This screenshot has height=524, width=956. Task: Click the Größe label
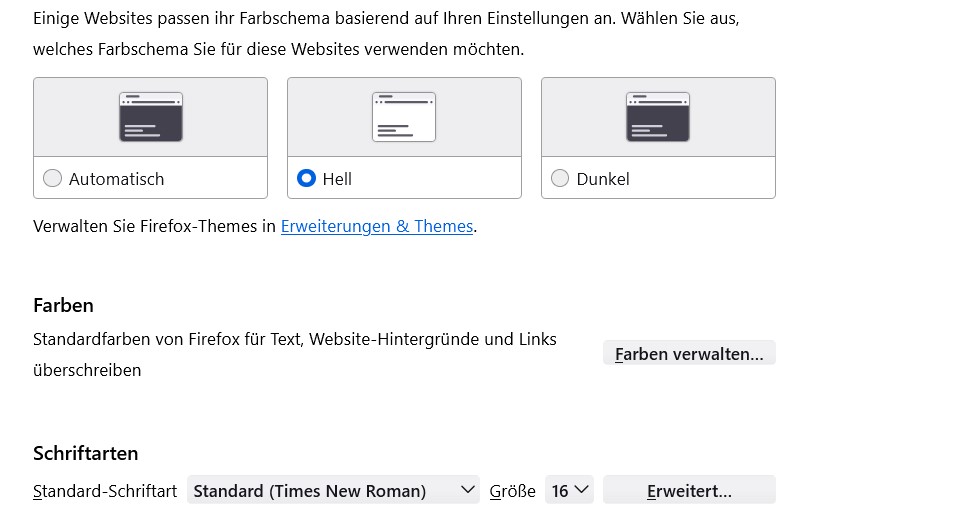pyautogui.click(x=513, y=491)
